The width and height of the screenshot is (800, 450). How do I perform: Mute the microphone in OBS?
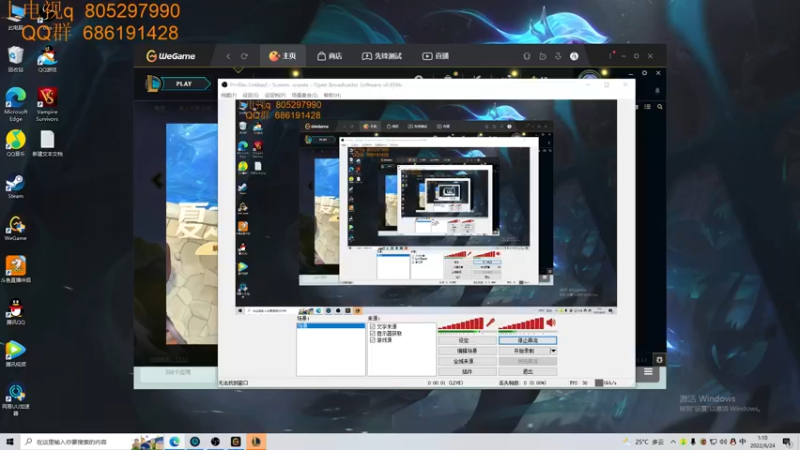[x=490, y=322]
